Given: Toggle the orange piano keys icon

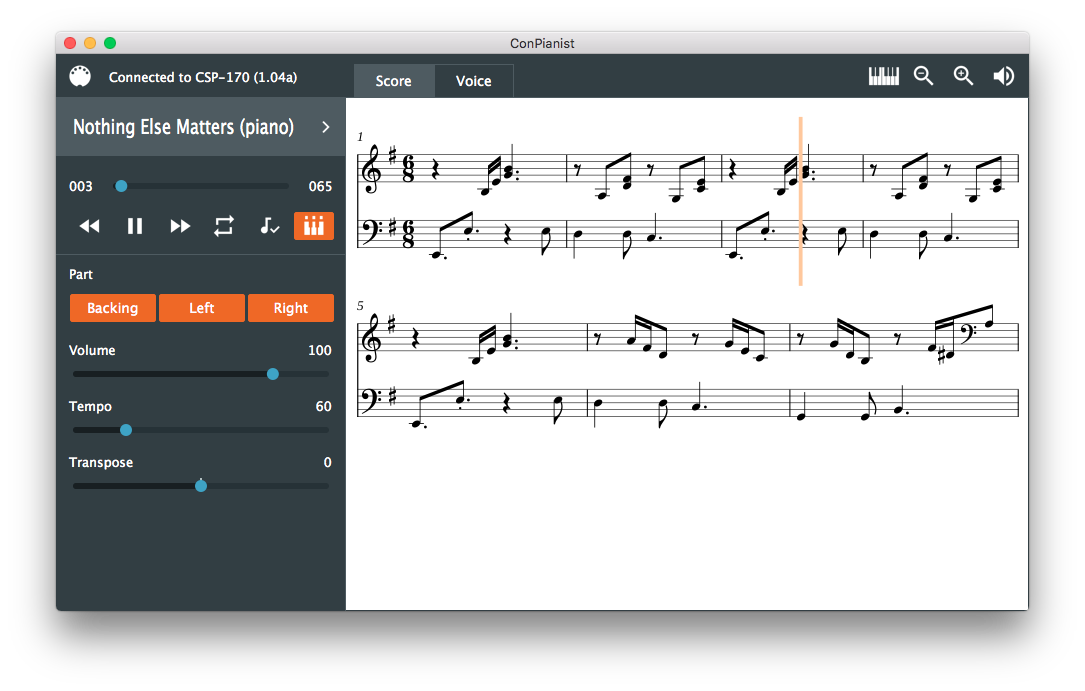Looking at the screenshot, I should tap(313, 226).
